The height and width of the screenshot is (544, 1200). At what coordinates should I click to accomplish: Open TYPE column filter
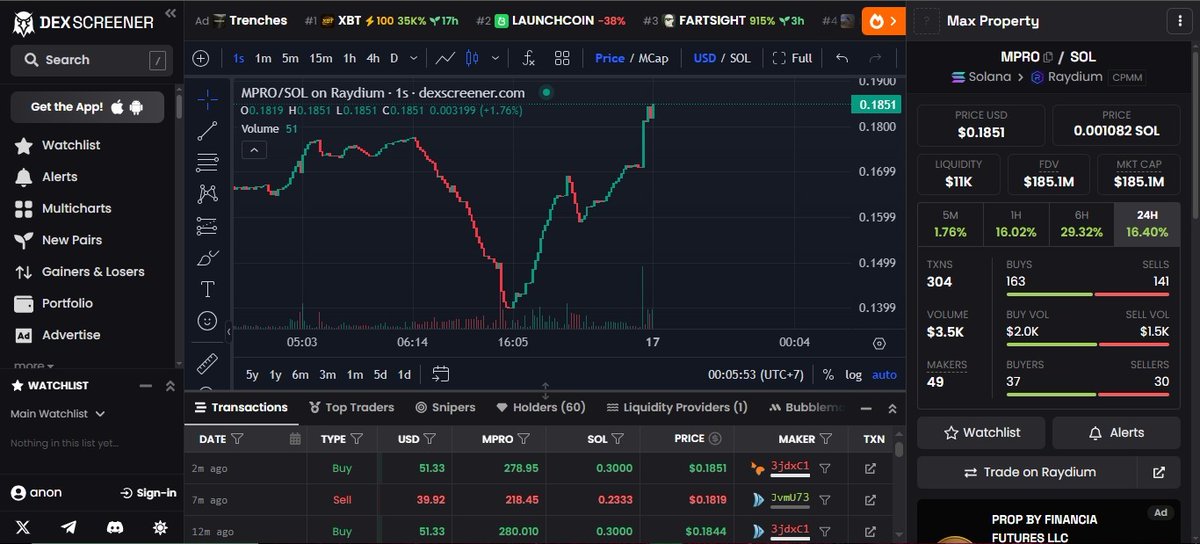coord(357,438)
